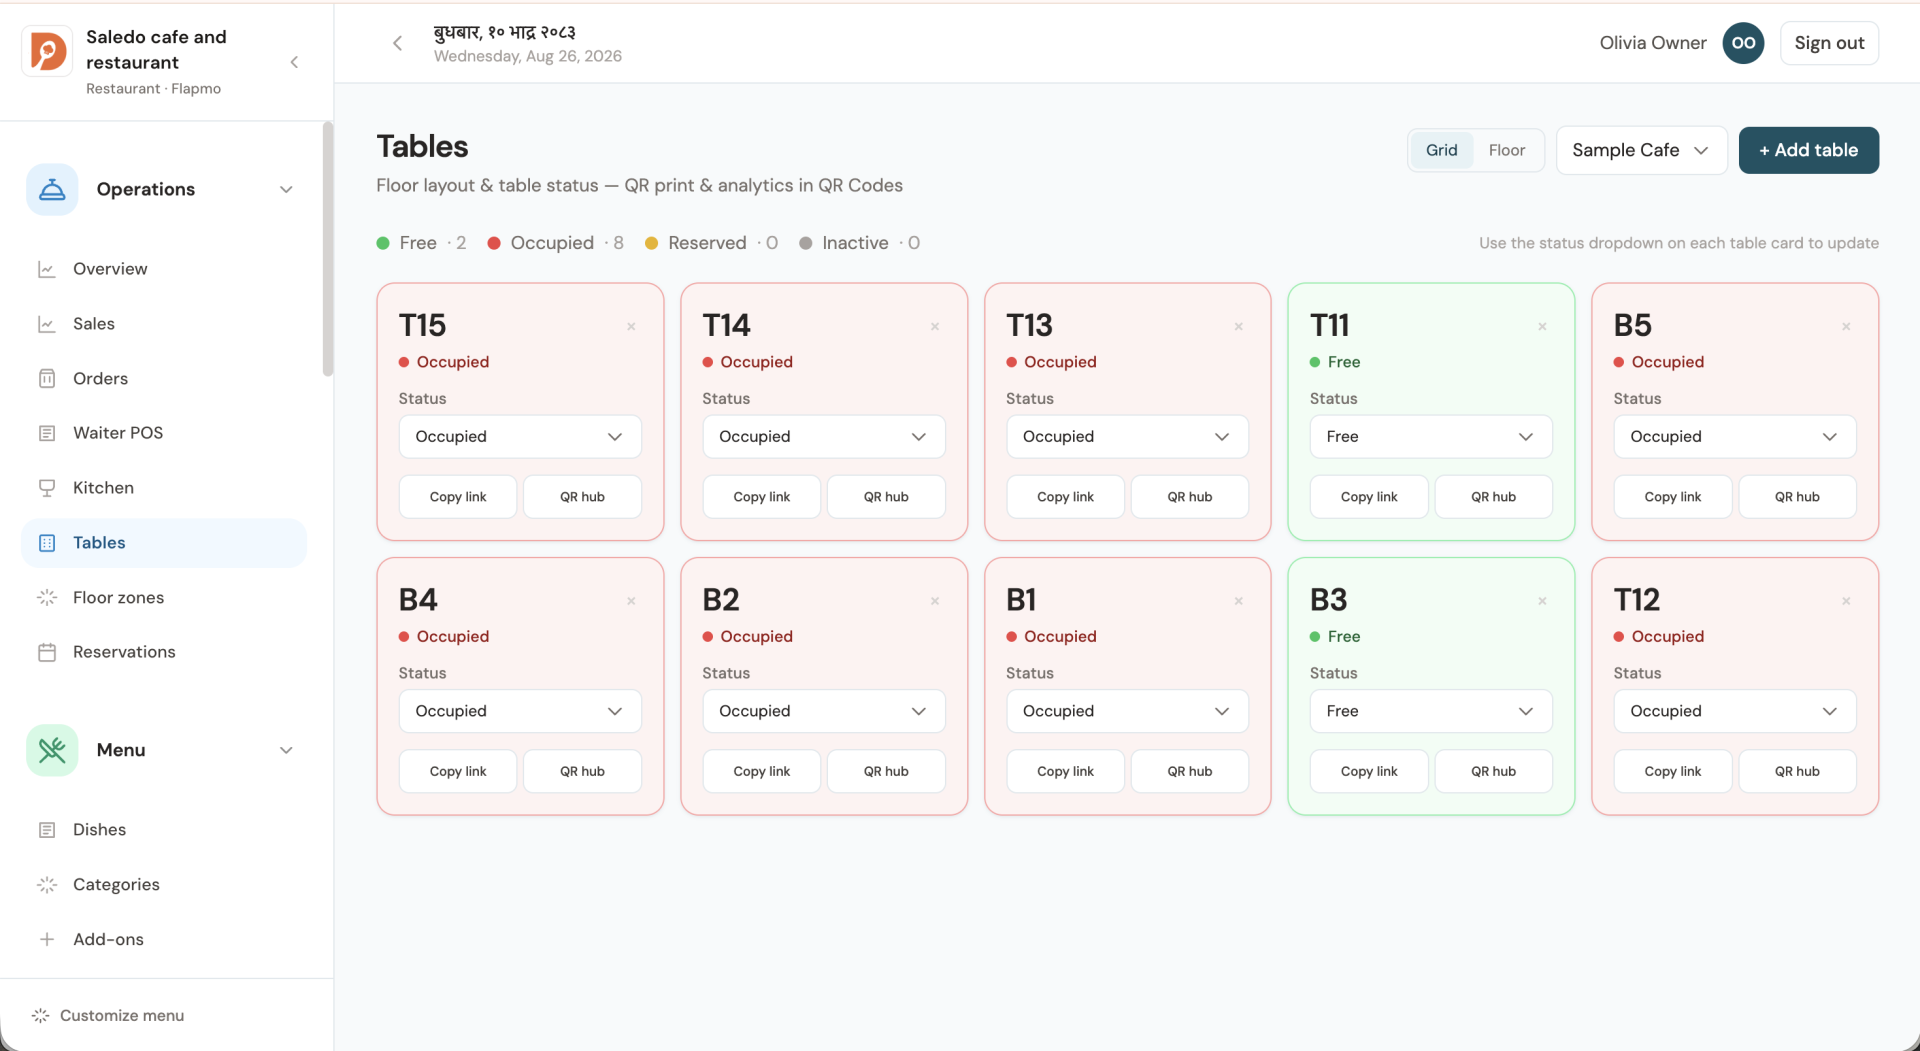Screen dimensions: 1920x1051
Task: Click the Customize menu sparkle icon
Action: [x=41, y=1016]
